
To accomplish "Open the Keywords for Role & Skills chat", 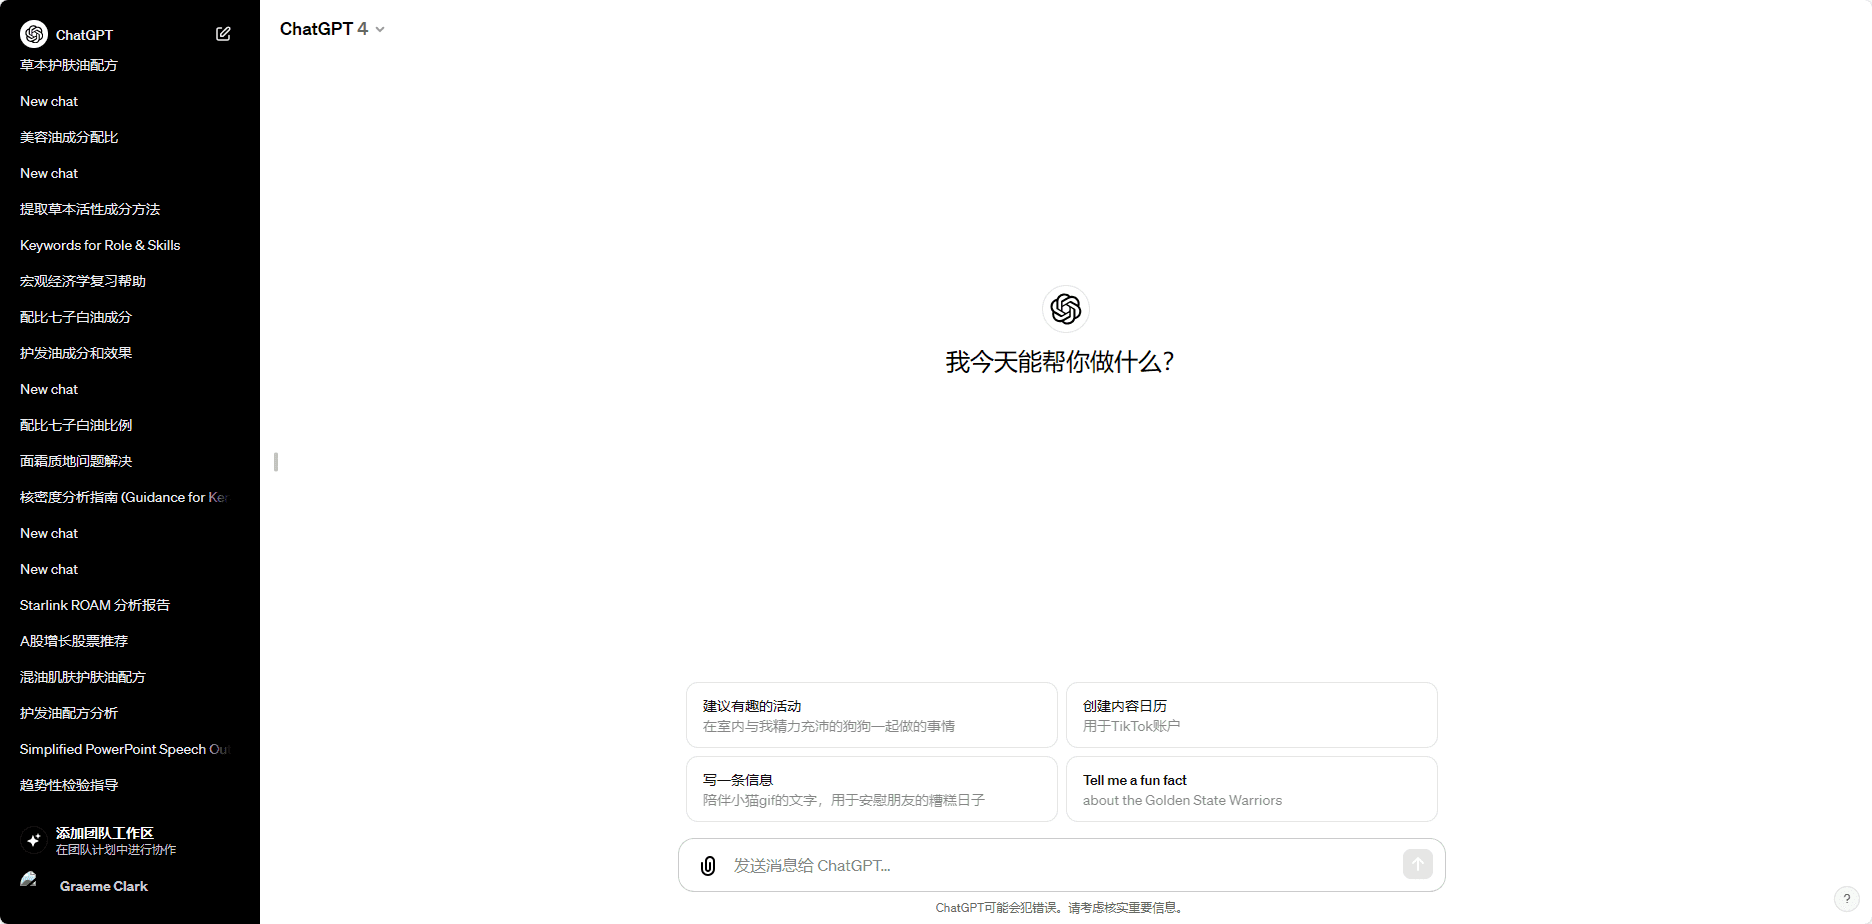I will pyautogui.click(x=100, y=245).
